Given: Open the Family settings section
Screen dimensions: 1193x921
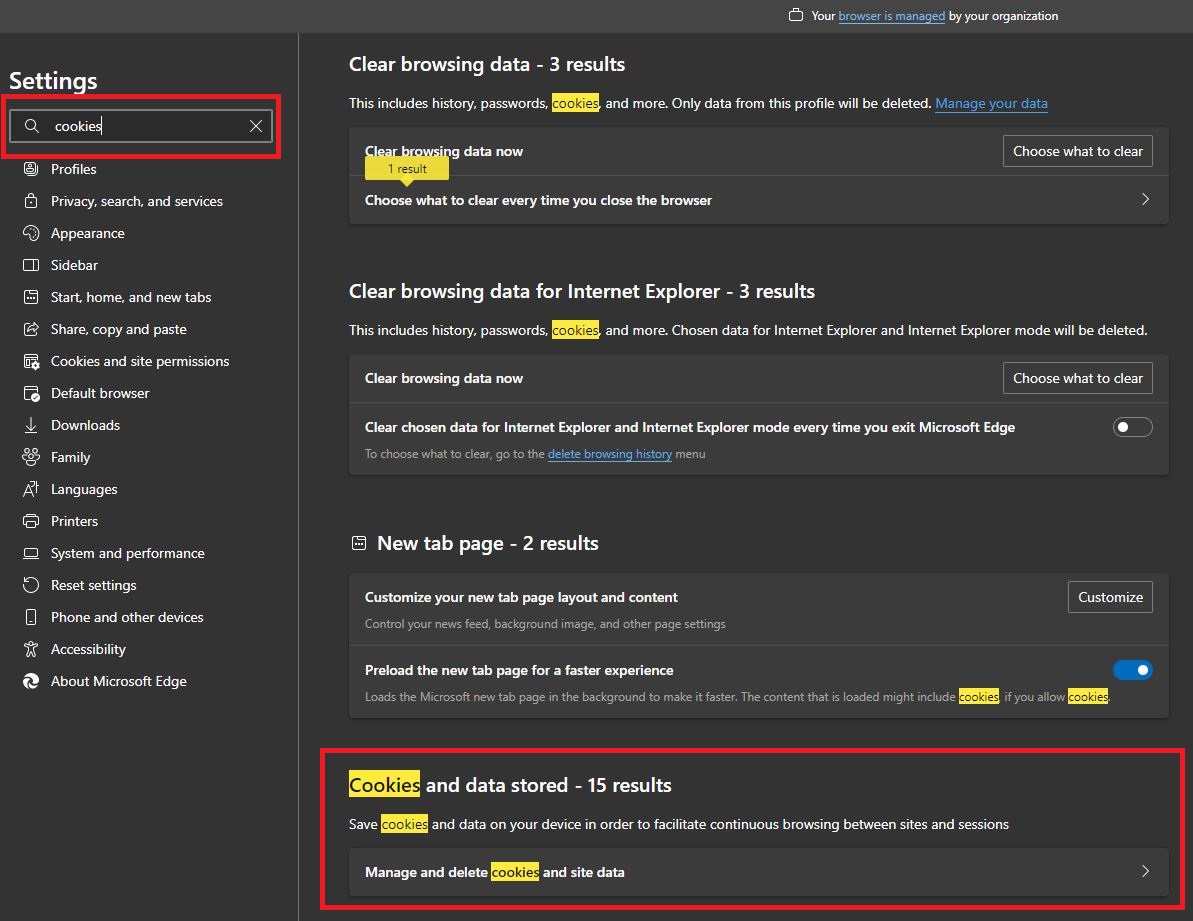Looking at the screenshot, I should point(70,457).
